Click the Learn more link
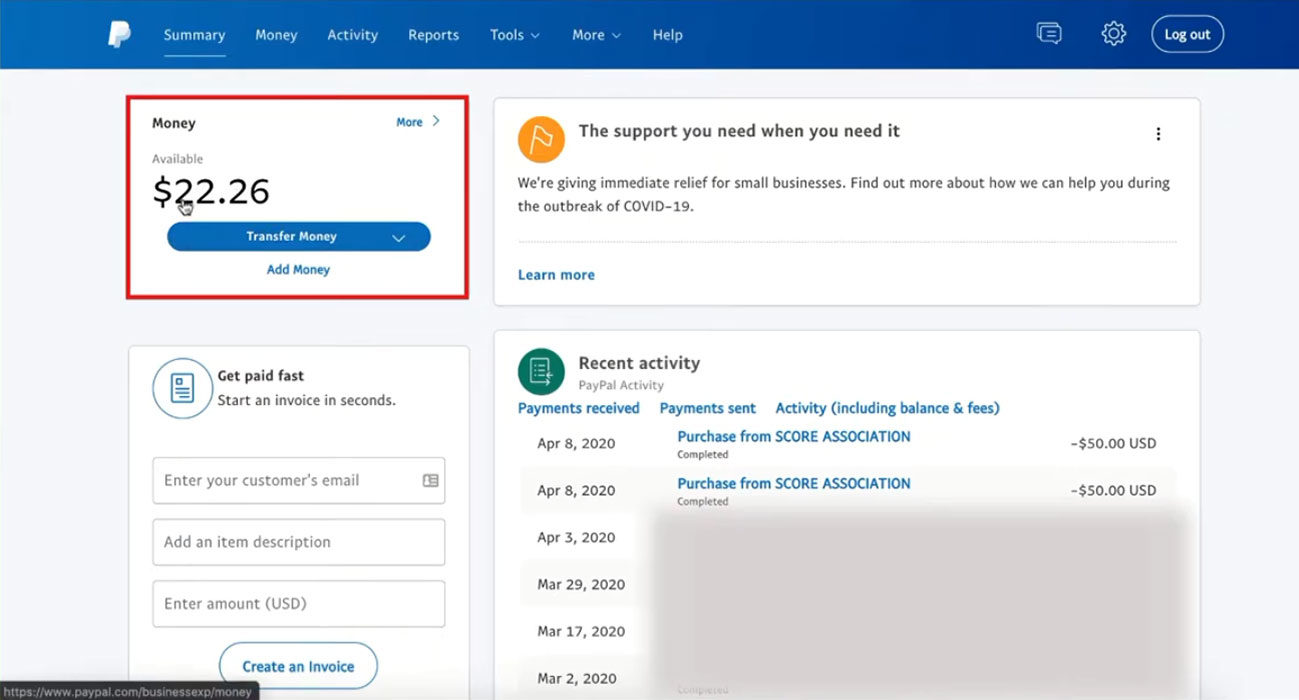This screenshot has width=1299, height=700. [556, 275]
